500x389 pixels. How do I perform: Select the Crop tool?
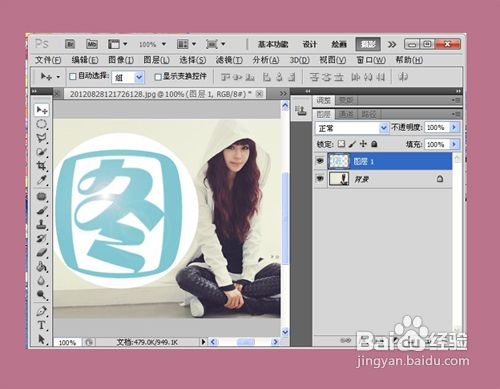(41, 166)
